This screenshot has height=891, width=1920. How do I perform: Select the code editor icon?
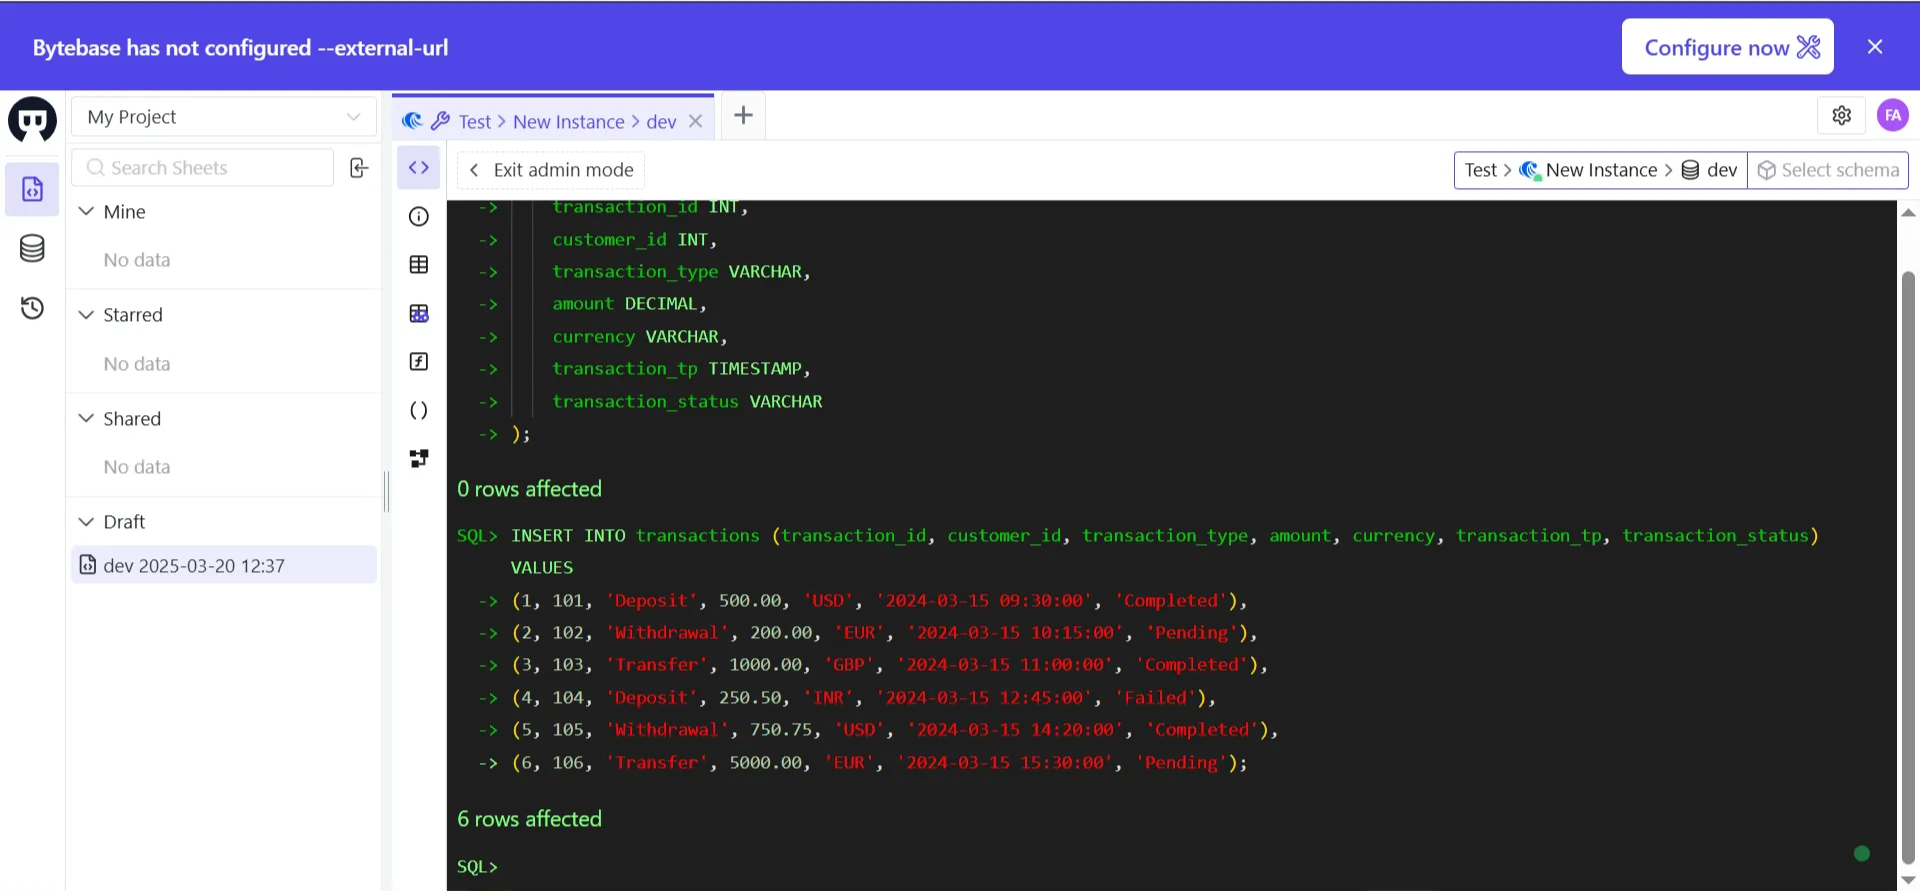419,168
